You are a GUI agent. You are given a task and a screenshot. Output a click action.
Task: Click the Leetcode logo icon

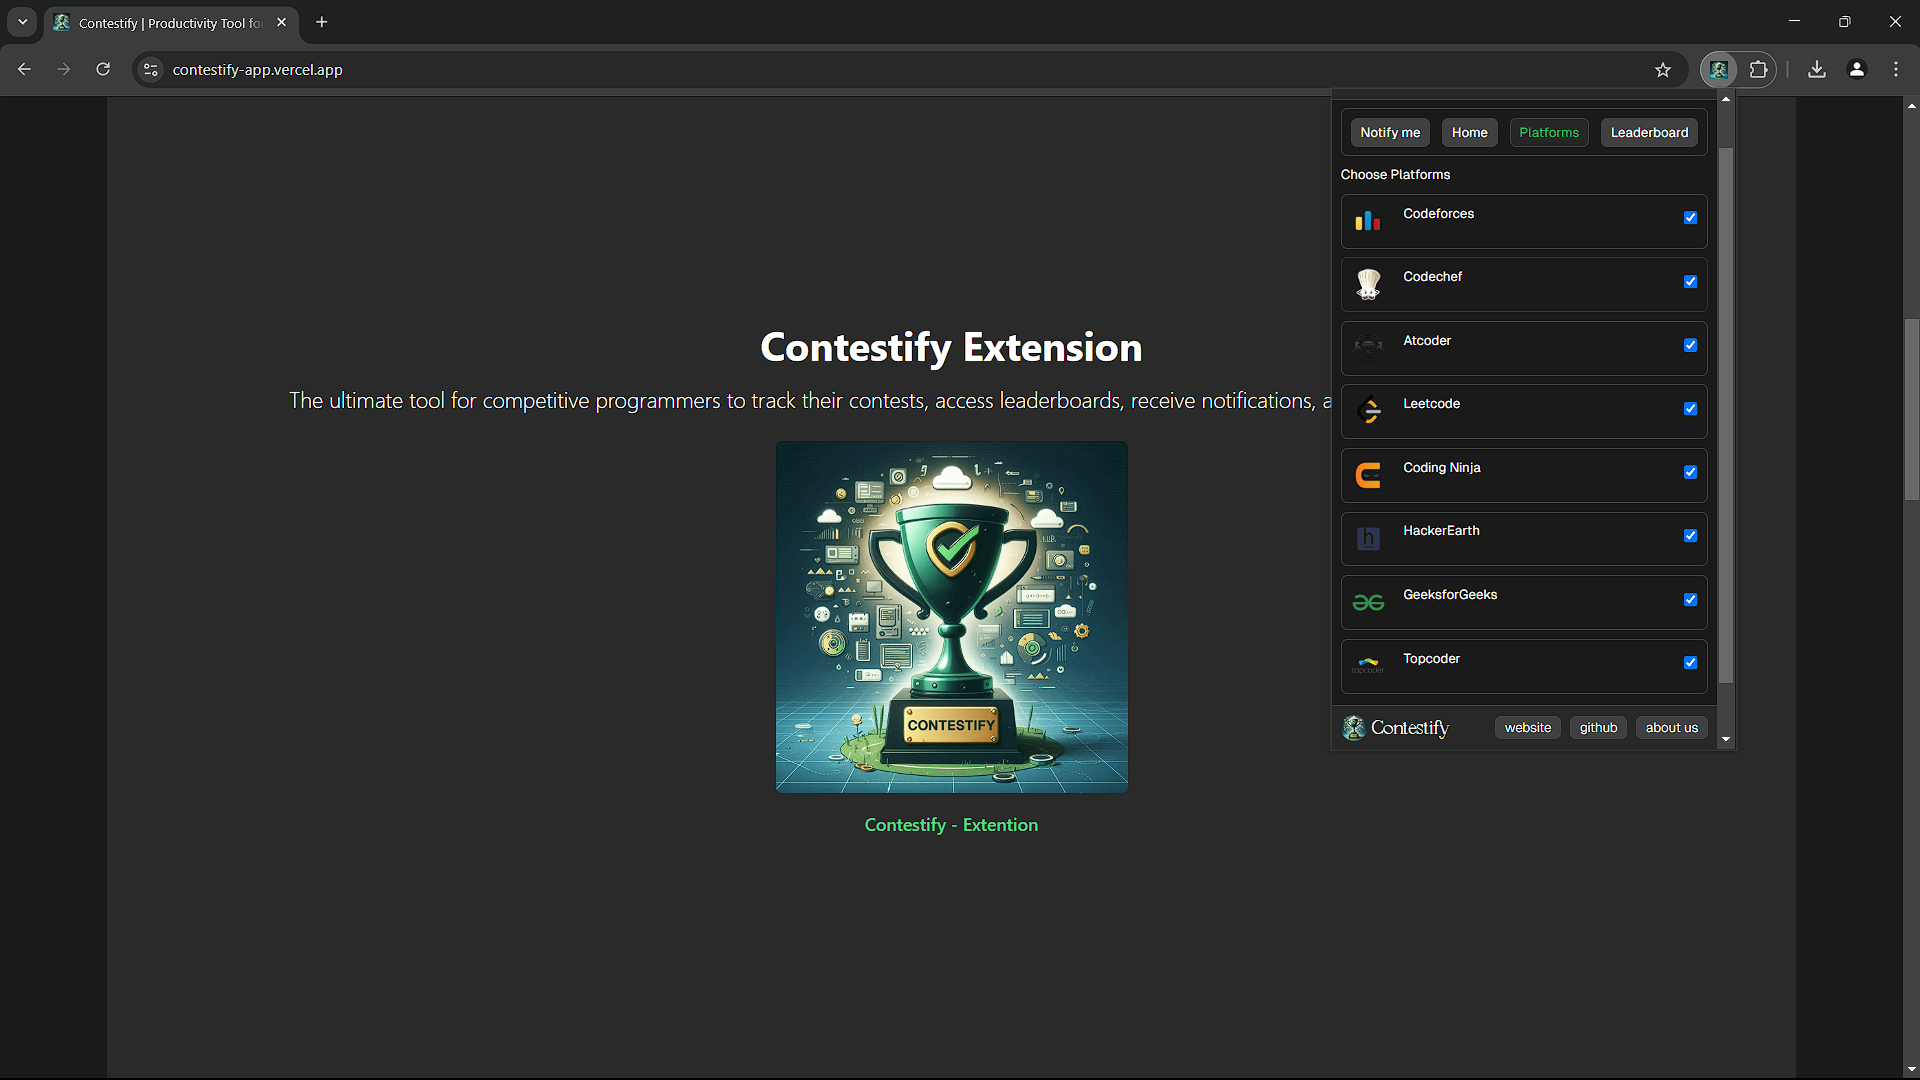[1368, 411]
